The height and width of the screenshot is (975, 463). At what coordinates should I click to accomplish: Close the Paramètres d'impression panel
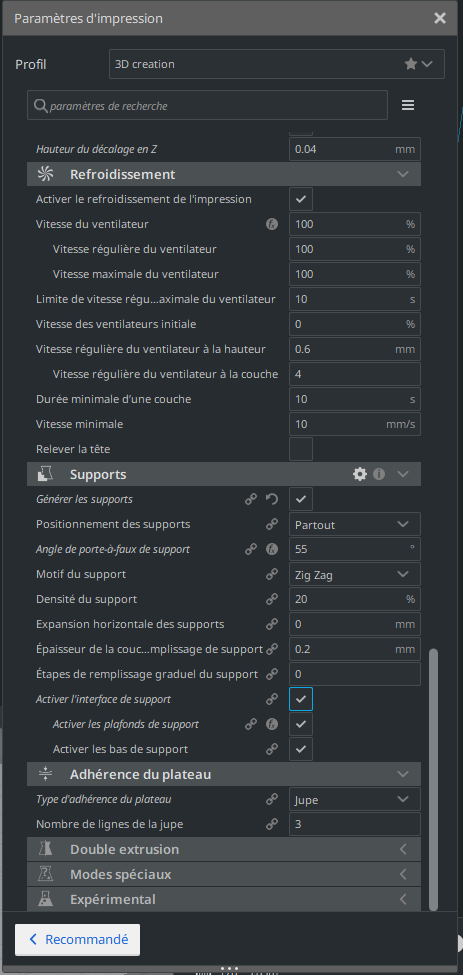point(440,18)
